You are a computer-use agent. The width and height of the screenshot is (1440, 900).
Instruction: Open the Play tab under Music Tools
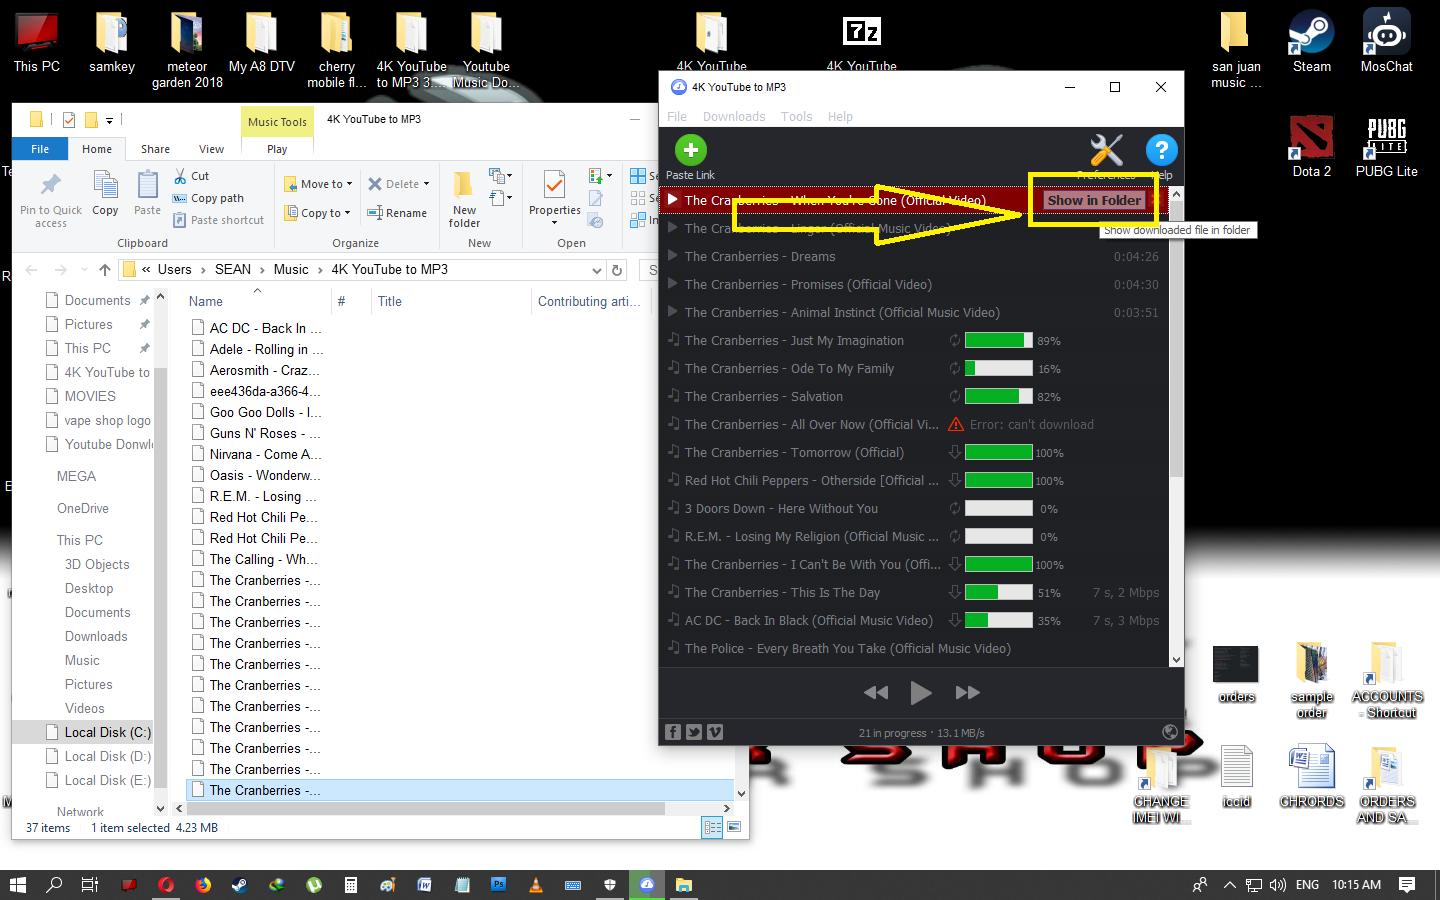click(x=277, y=149)
